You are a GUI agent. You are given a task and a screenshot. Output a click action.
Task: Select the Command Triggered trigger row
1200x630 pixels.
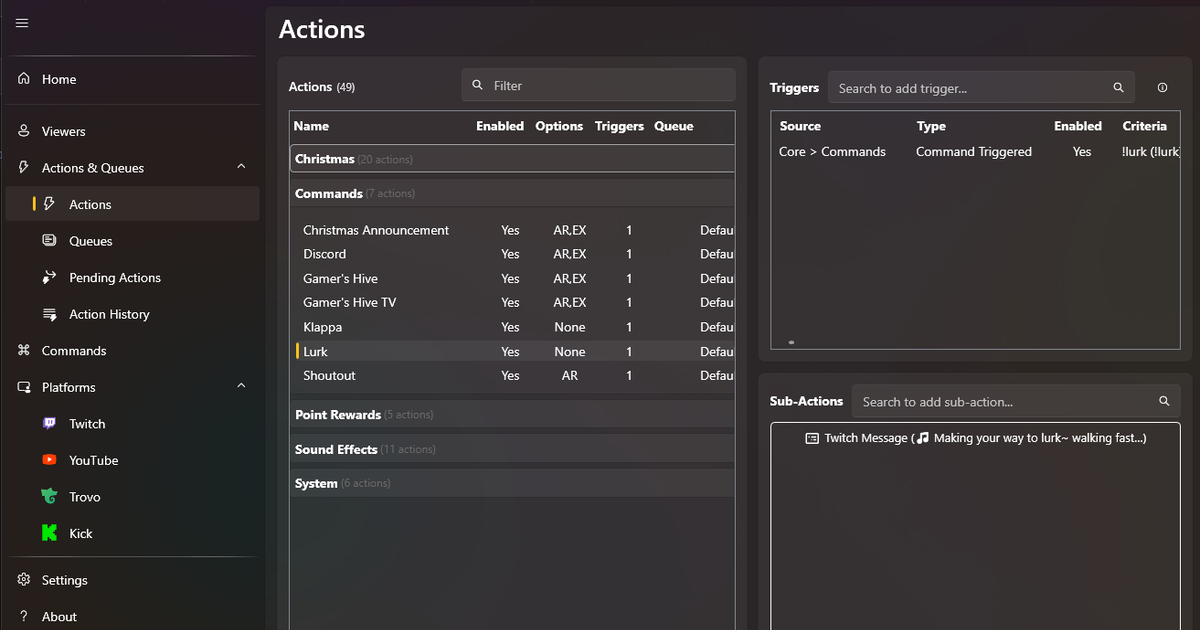click(x=973, y=152)
